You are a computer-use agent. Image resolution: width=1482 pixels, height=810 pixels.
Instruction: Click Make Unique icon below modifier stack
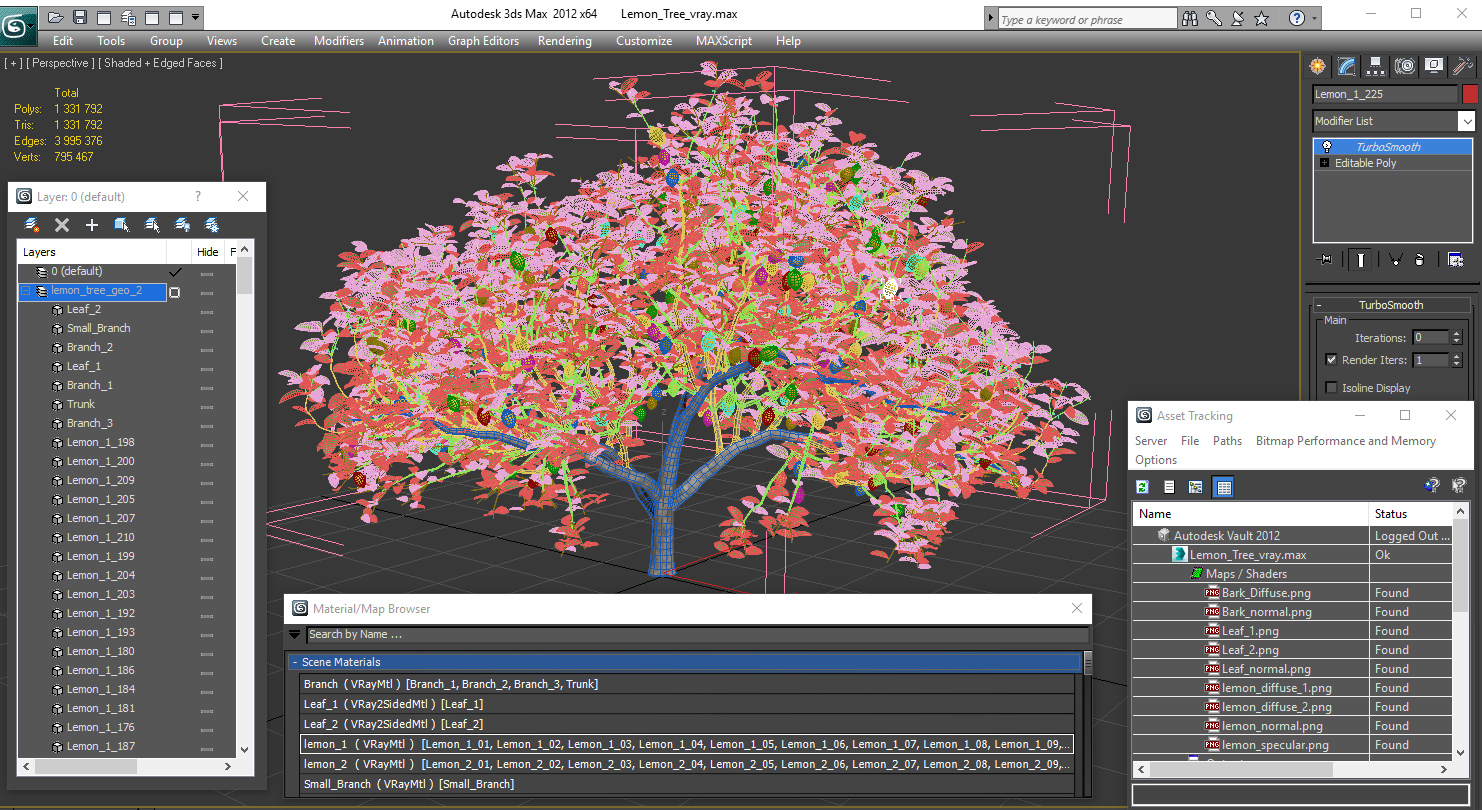[1395, 260]
